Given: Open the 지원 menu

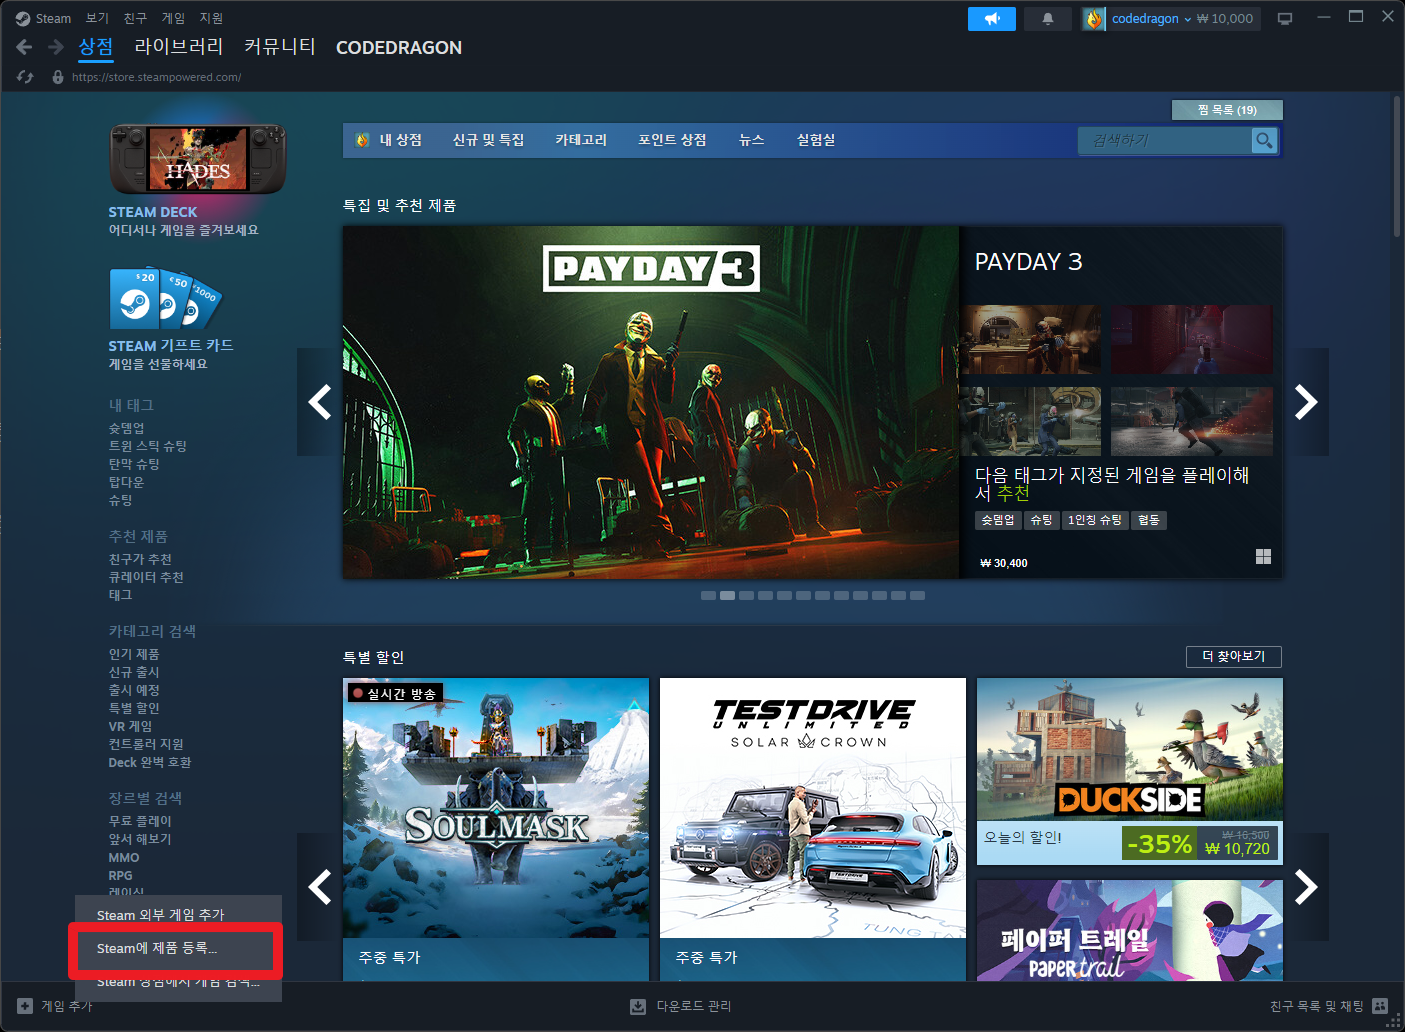Looking at the screenshot, I should point(211,18).
